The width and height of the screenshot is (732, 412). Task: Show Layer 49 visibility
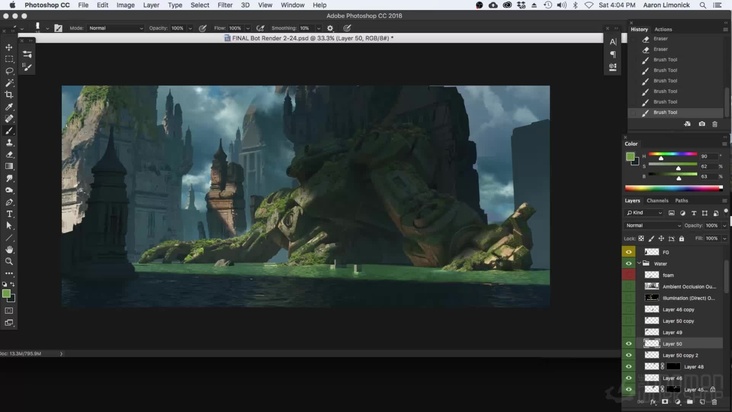[x=629, y=332]
